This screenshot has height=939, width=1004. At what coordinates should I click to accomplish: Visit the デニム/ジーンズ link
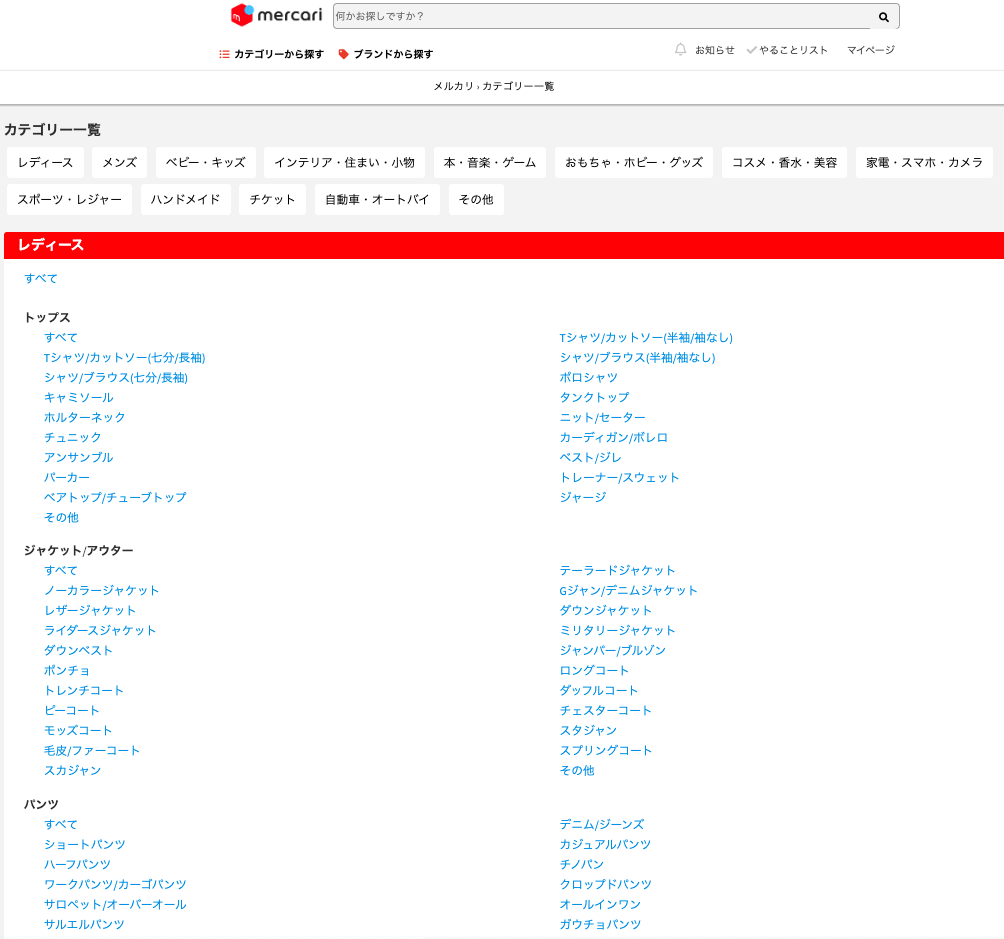[601, 824]
